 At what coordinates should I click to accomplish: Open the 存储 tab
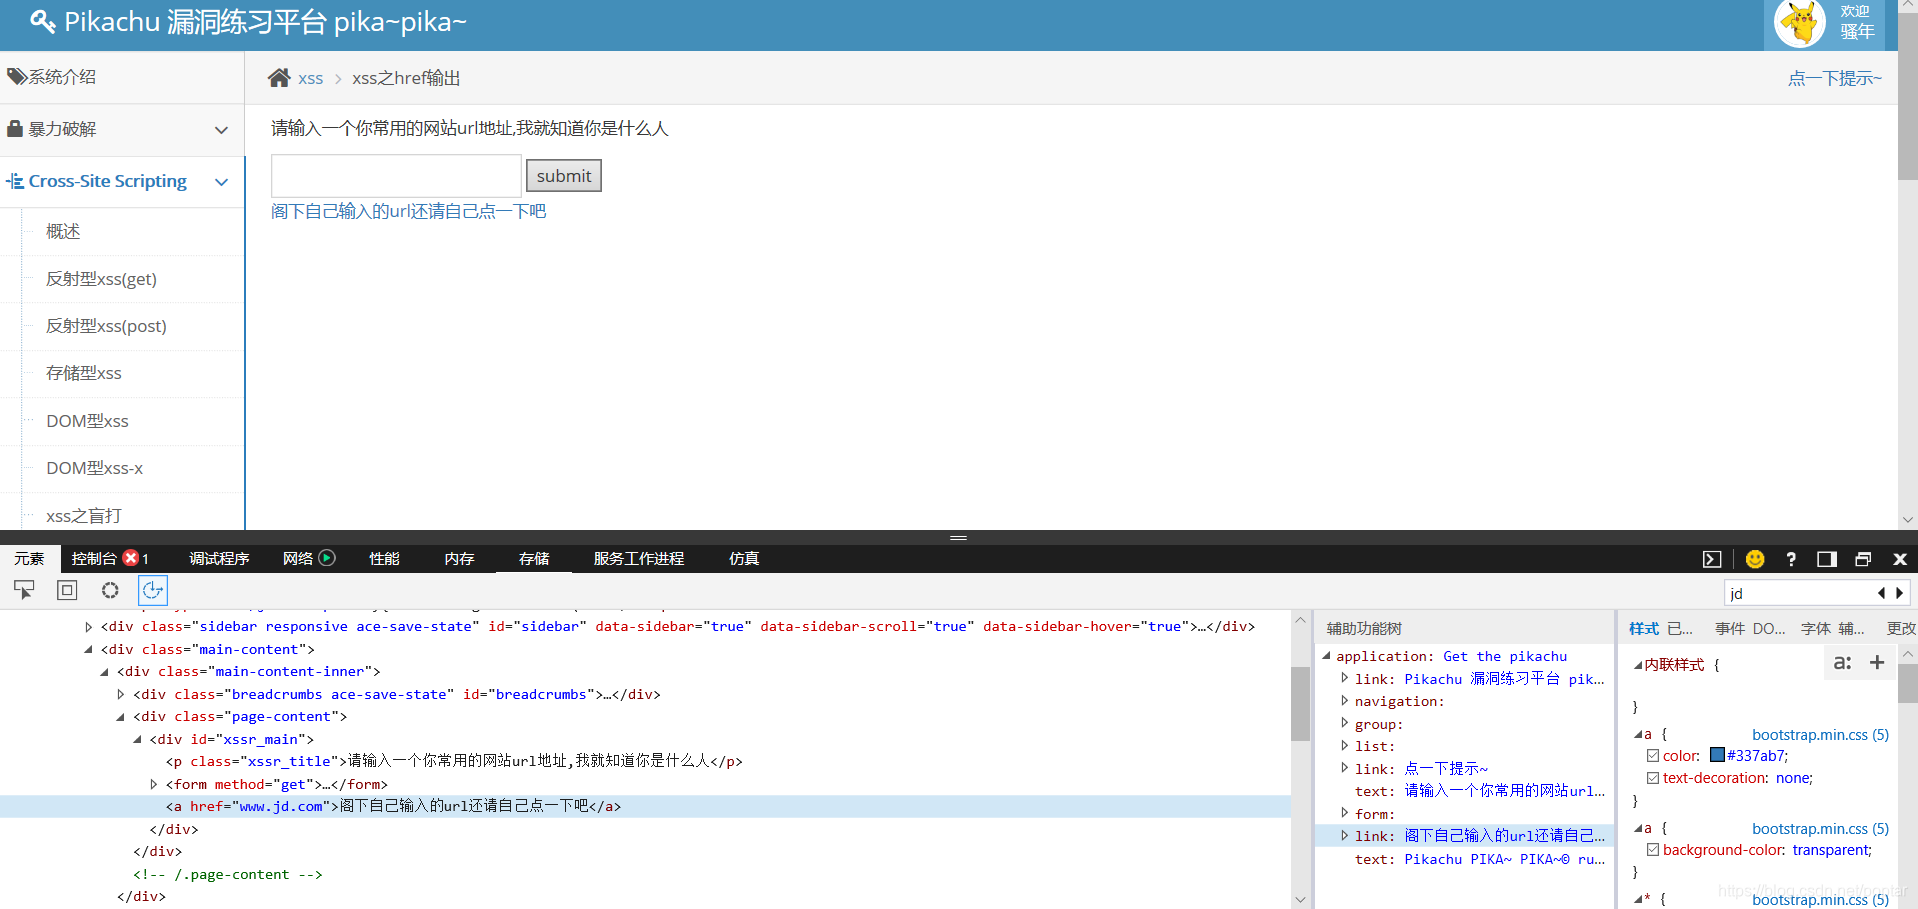click(x=534, y=558)
